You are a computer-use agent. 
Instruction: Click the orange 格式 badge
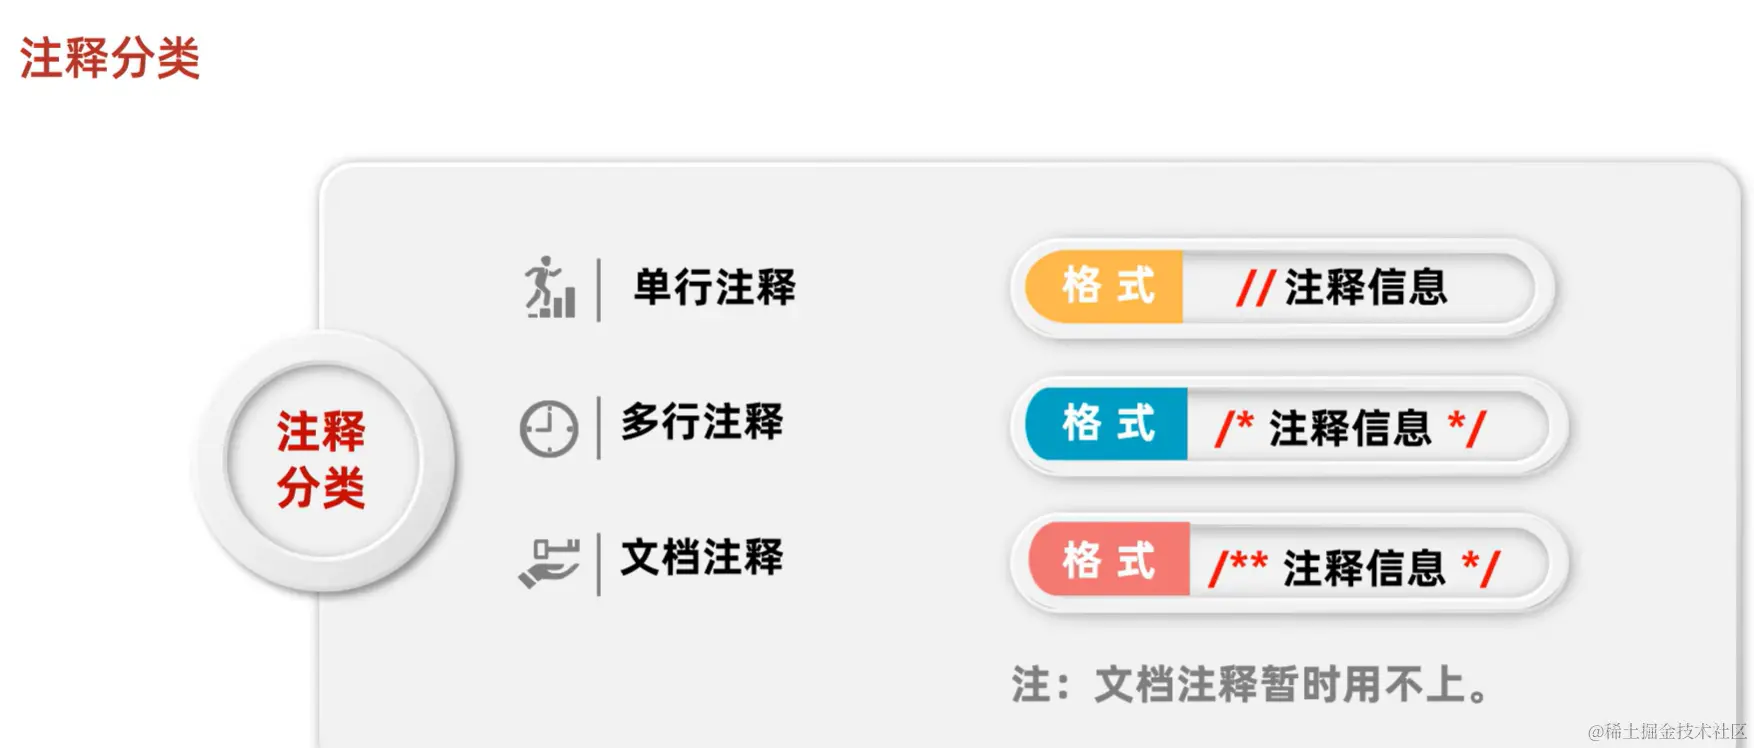(1105, 287)
